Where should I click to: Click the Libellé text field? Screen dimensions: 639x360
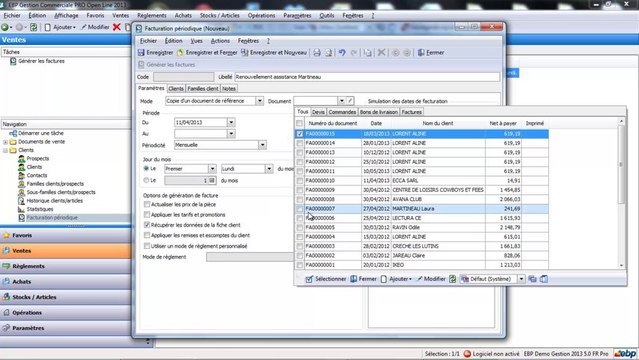[x=367, y=77]
